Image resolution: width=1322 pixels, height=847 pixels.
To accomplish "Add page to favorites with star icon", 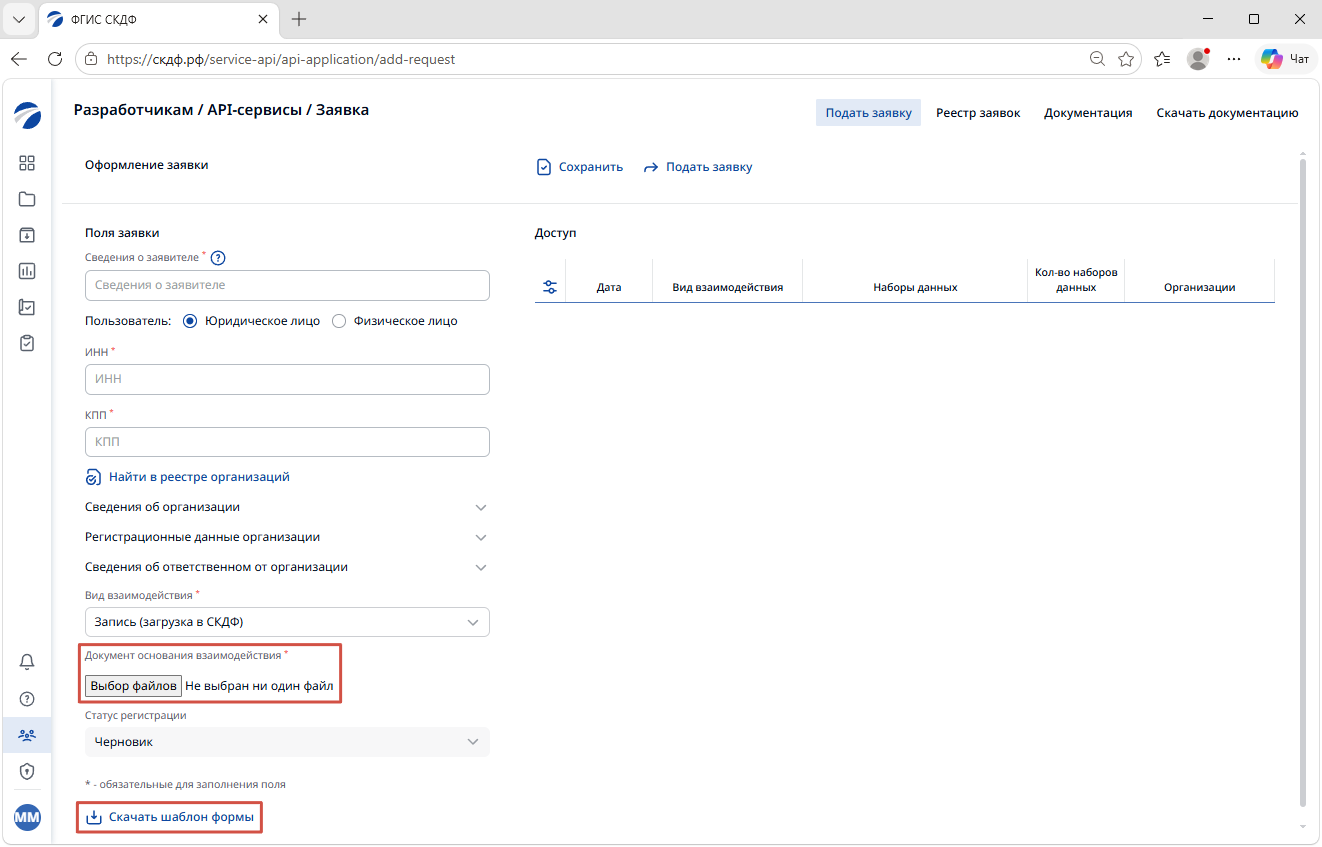I will coord(1126,59).
